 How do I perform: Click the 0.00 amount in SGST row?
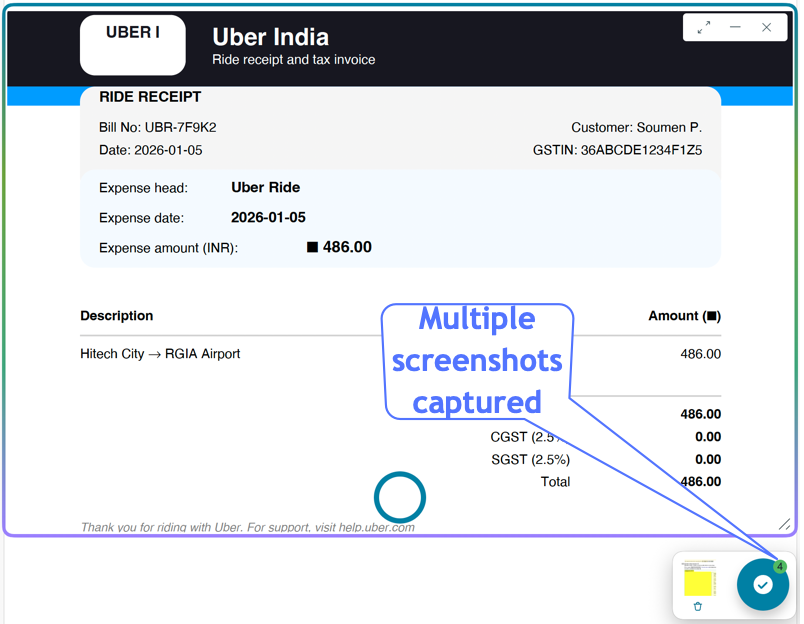click(708, 459)
